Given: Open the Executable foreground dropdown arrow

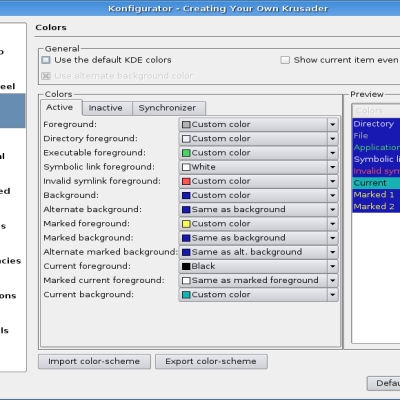Looking at the screenshot, I should click(x=332, y=153).
